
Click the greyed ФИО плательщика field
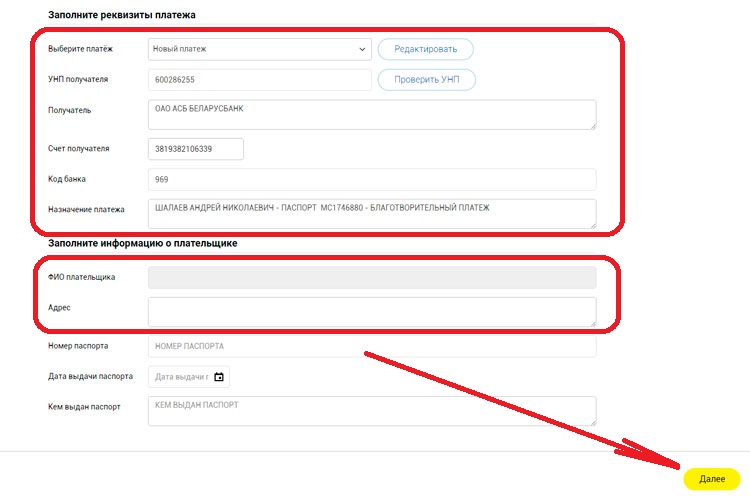point(370,277)
